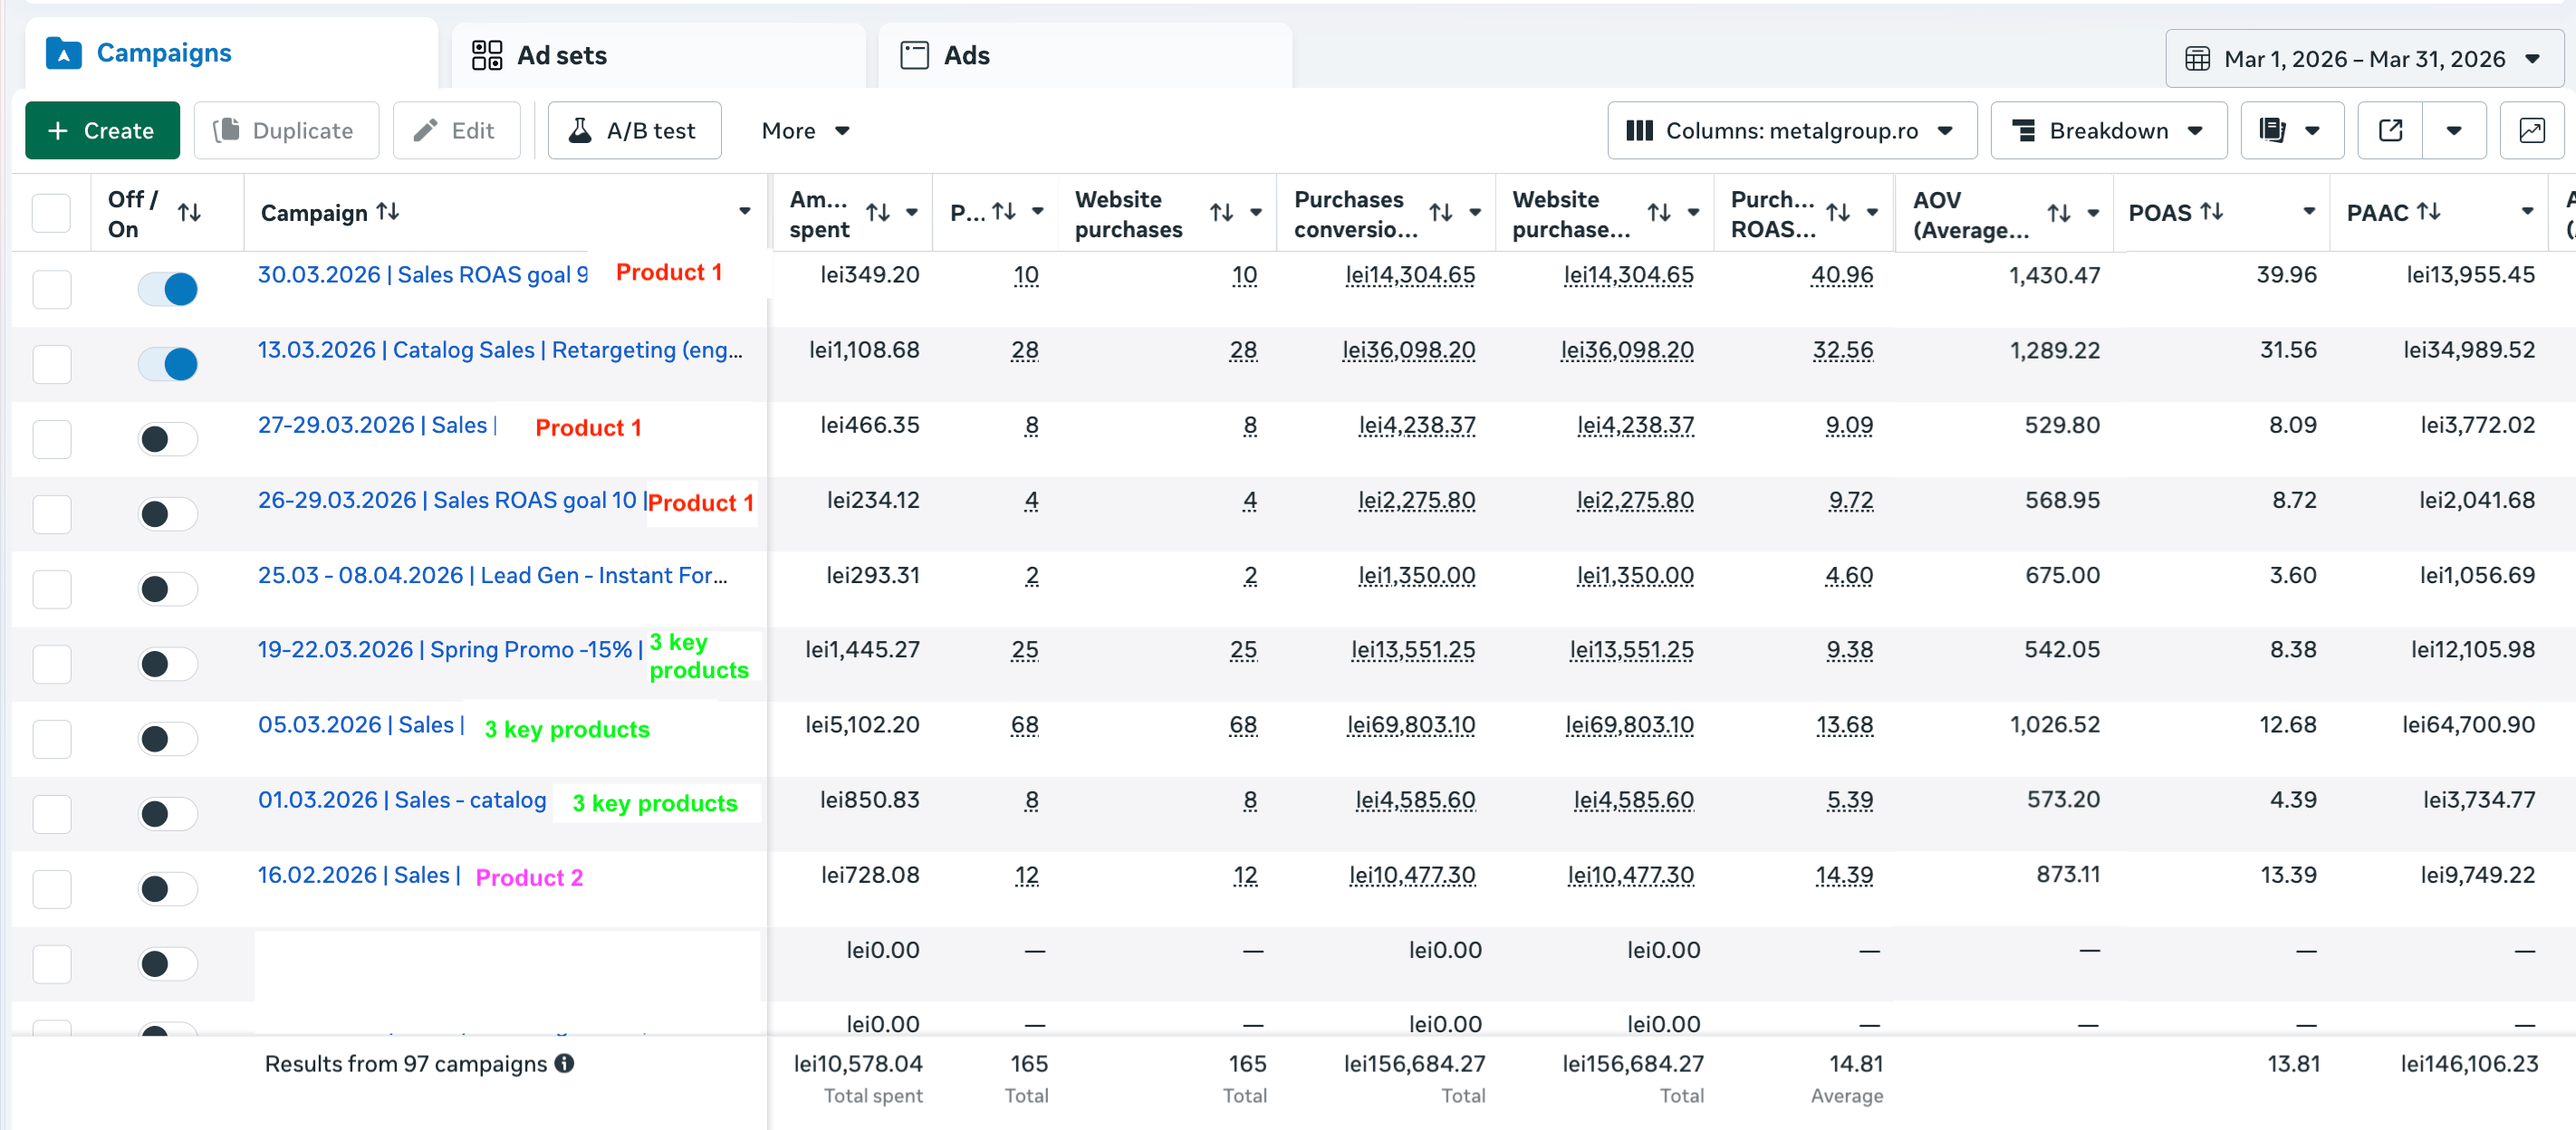Check the select-all campaigns checkbox
This screenshot has width=2576, height=1130.
51,213
